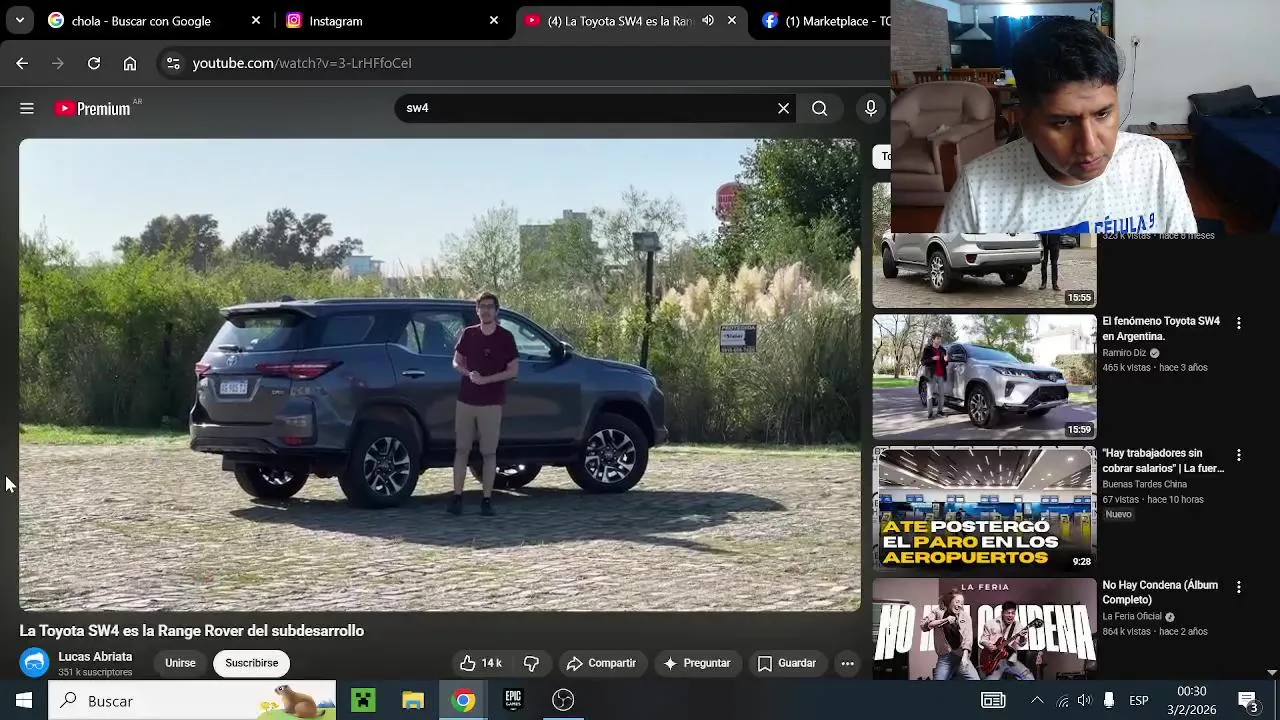
Task: Pause the Toyota SW4 video player
Action: tap(440, 374)
